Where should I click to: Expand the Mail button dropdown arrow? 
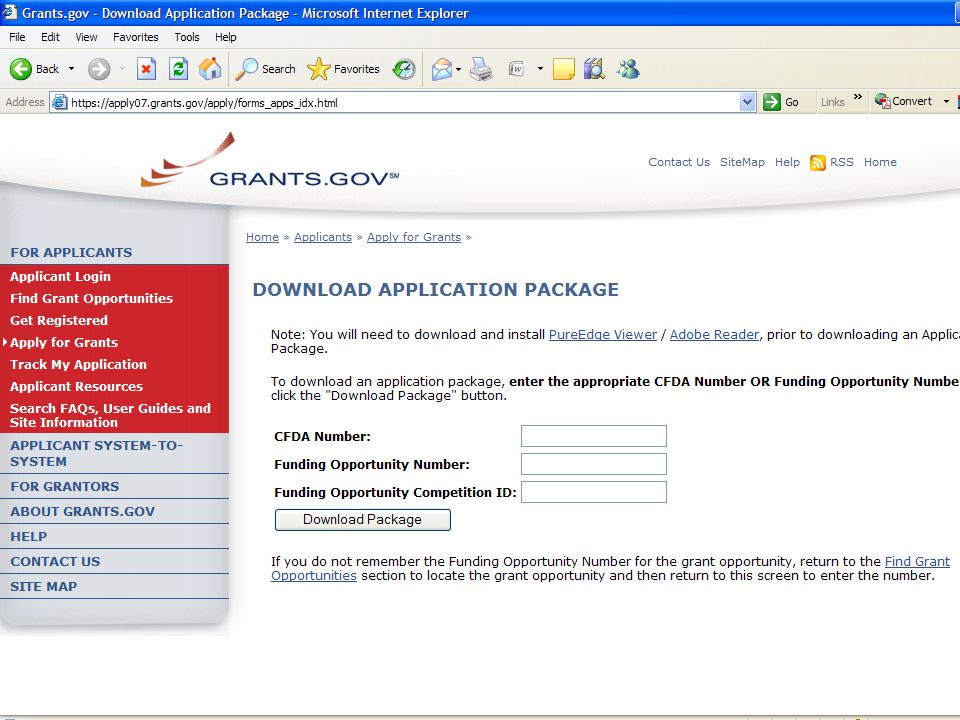click(x=459, y=69)
